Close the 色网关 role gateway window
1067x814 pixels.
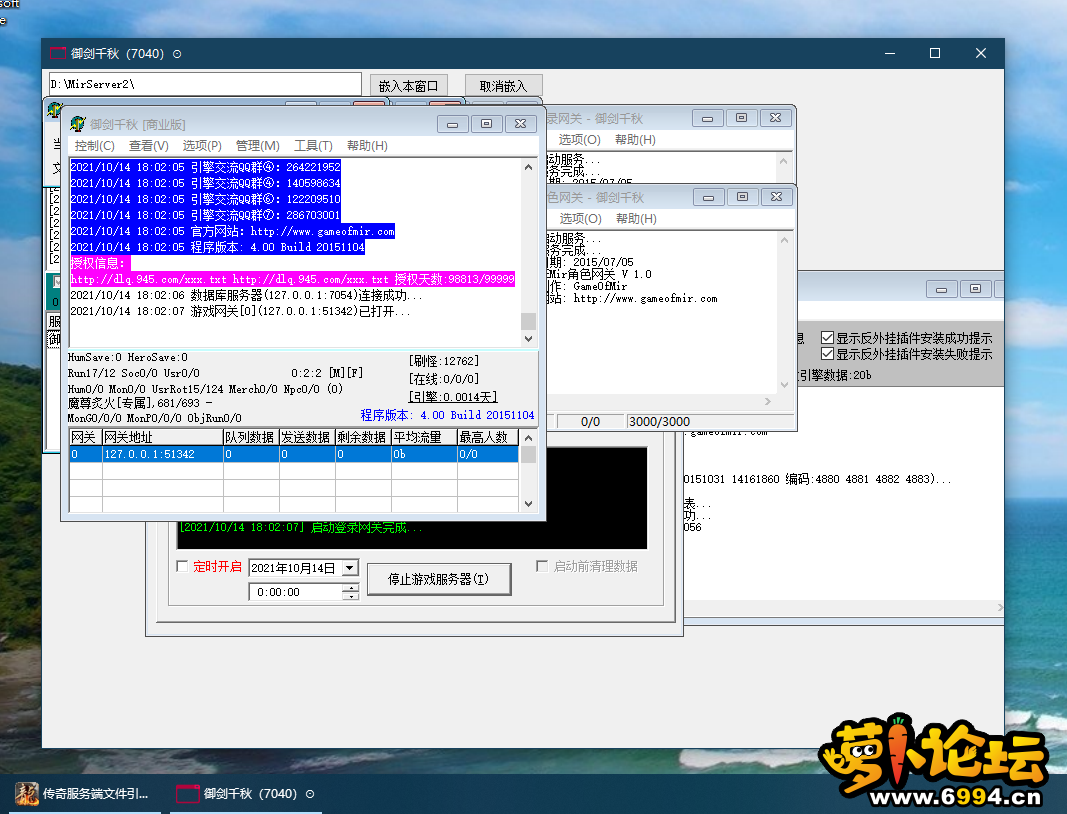pyautogui.click(x=776, y=197)
